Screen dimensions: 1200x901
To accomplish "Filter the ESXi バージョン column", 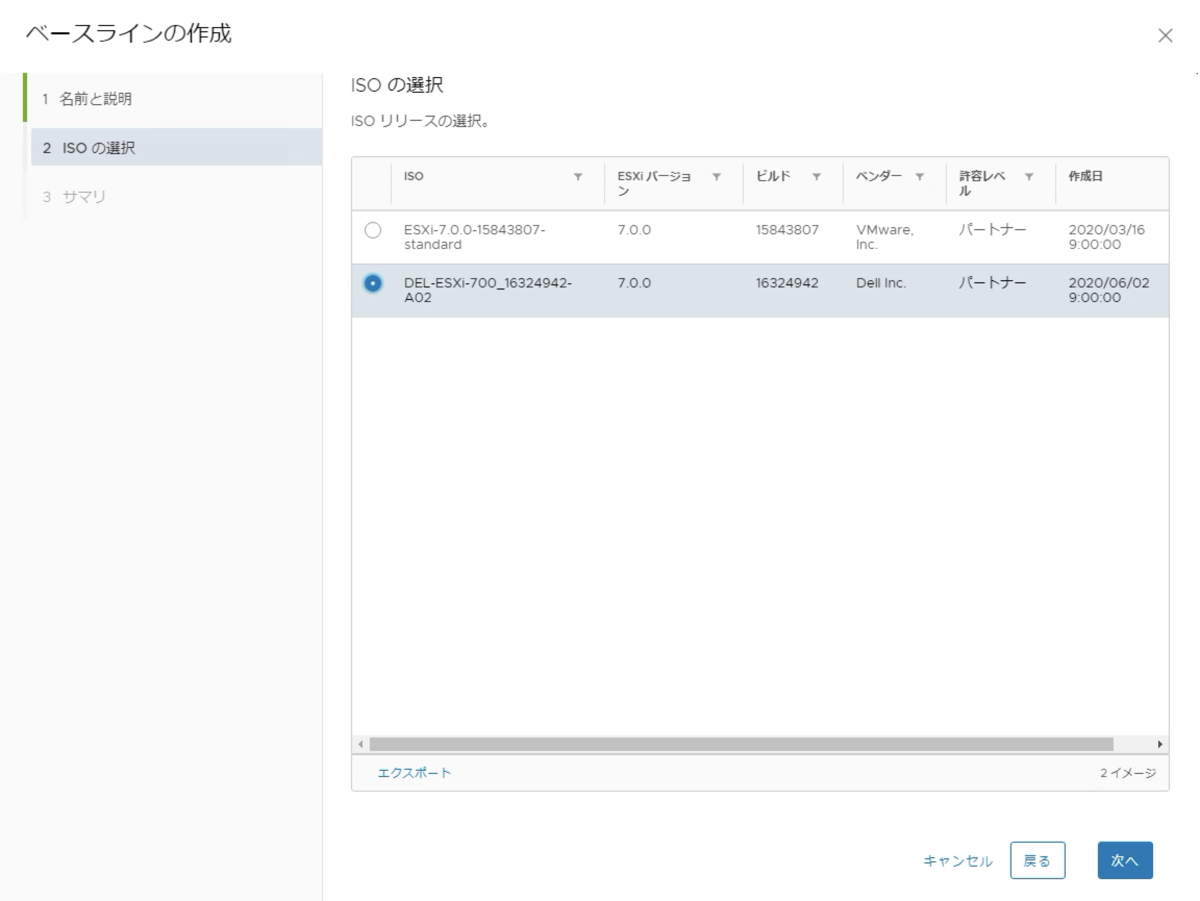I will pos(715,177).
